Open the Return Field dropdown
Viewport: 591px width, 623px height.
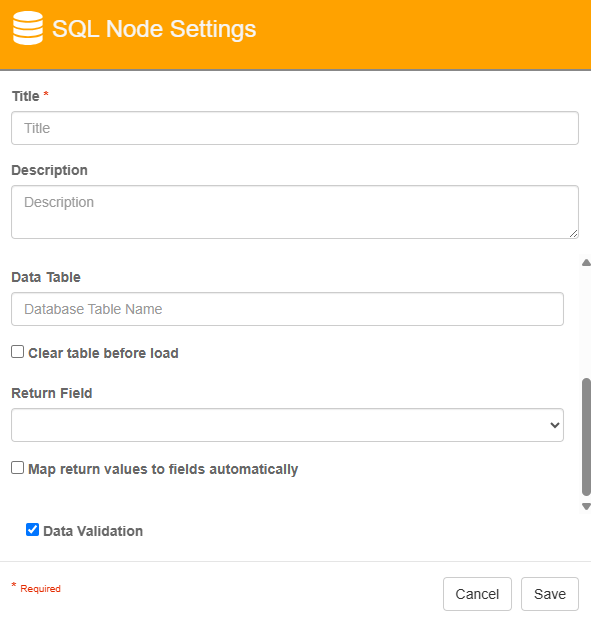(x=287, y=425)
